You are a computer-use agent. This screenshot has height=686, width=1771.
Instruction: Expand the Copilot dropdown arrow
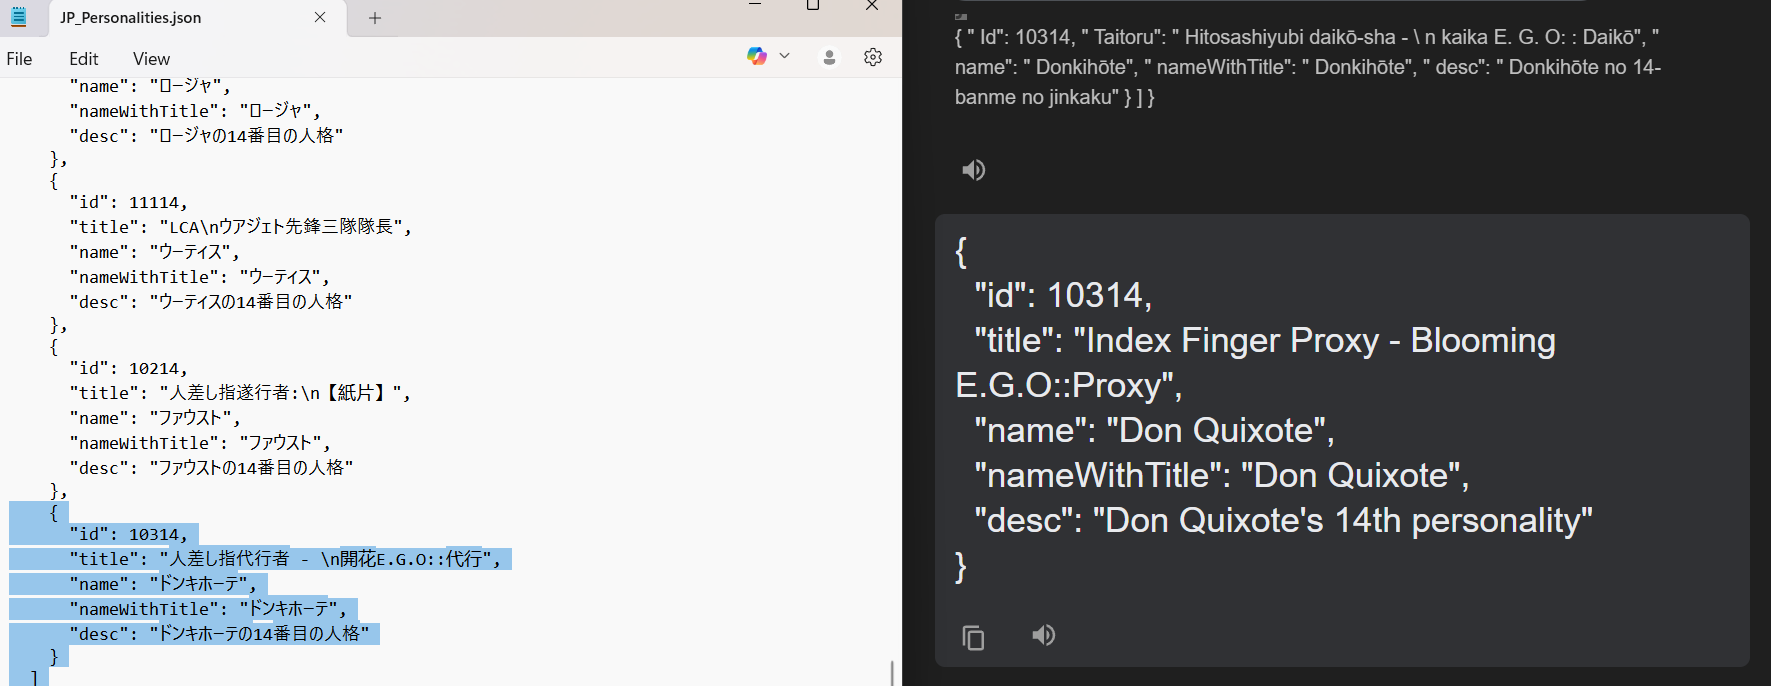(x=785, y=56)
